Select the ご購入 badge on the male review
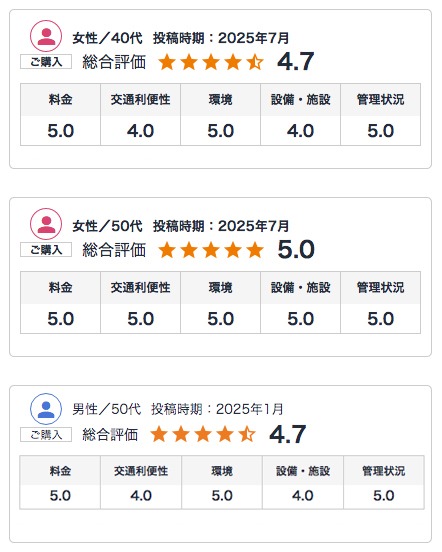This screenshot has height=552, width=442. pyautogui.click(x=46, y=434)
